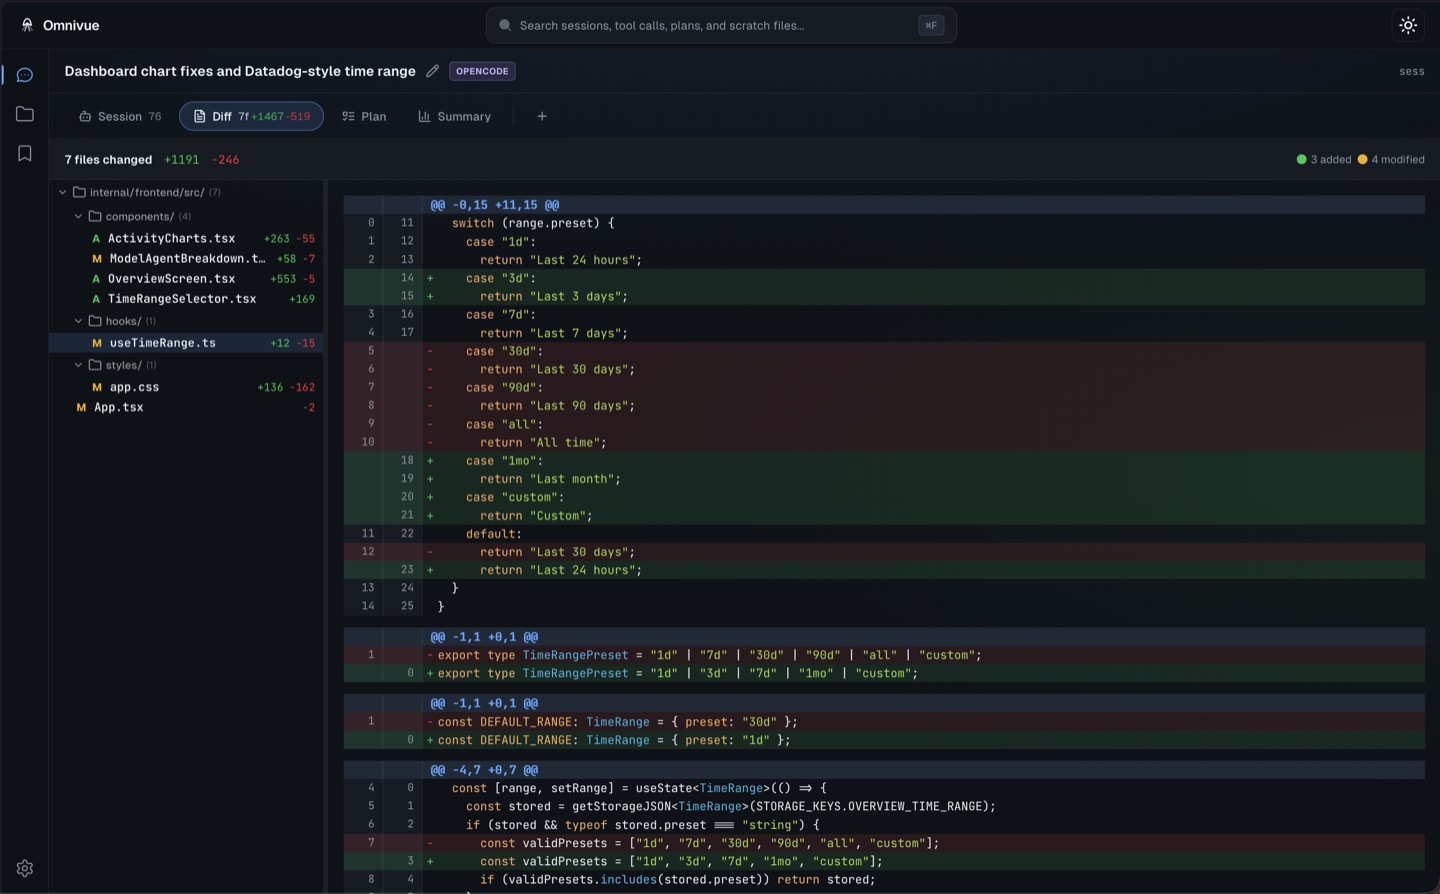This screenshot has width=1440, height=894.
Task: Click the session title heading text
Action: [x=240, y=71]
